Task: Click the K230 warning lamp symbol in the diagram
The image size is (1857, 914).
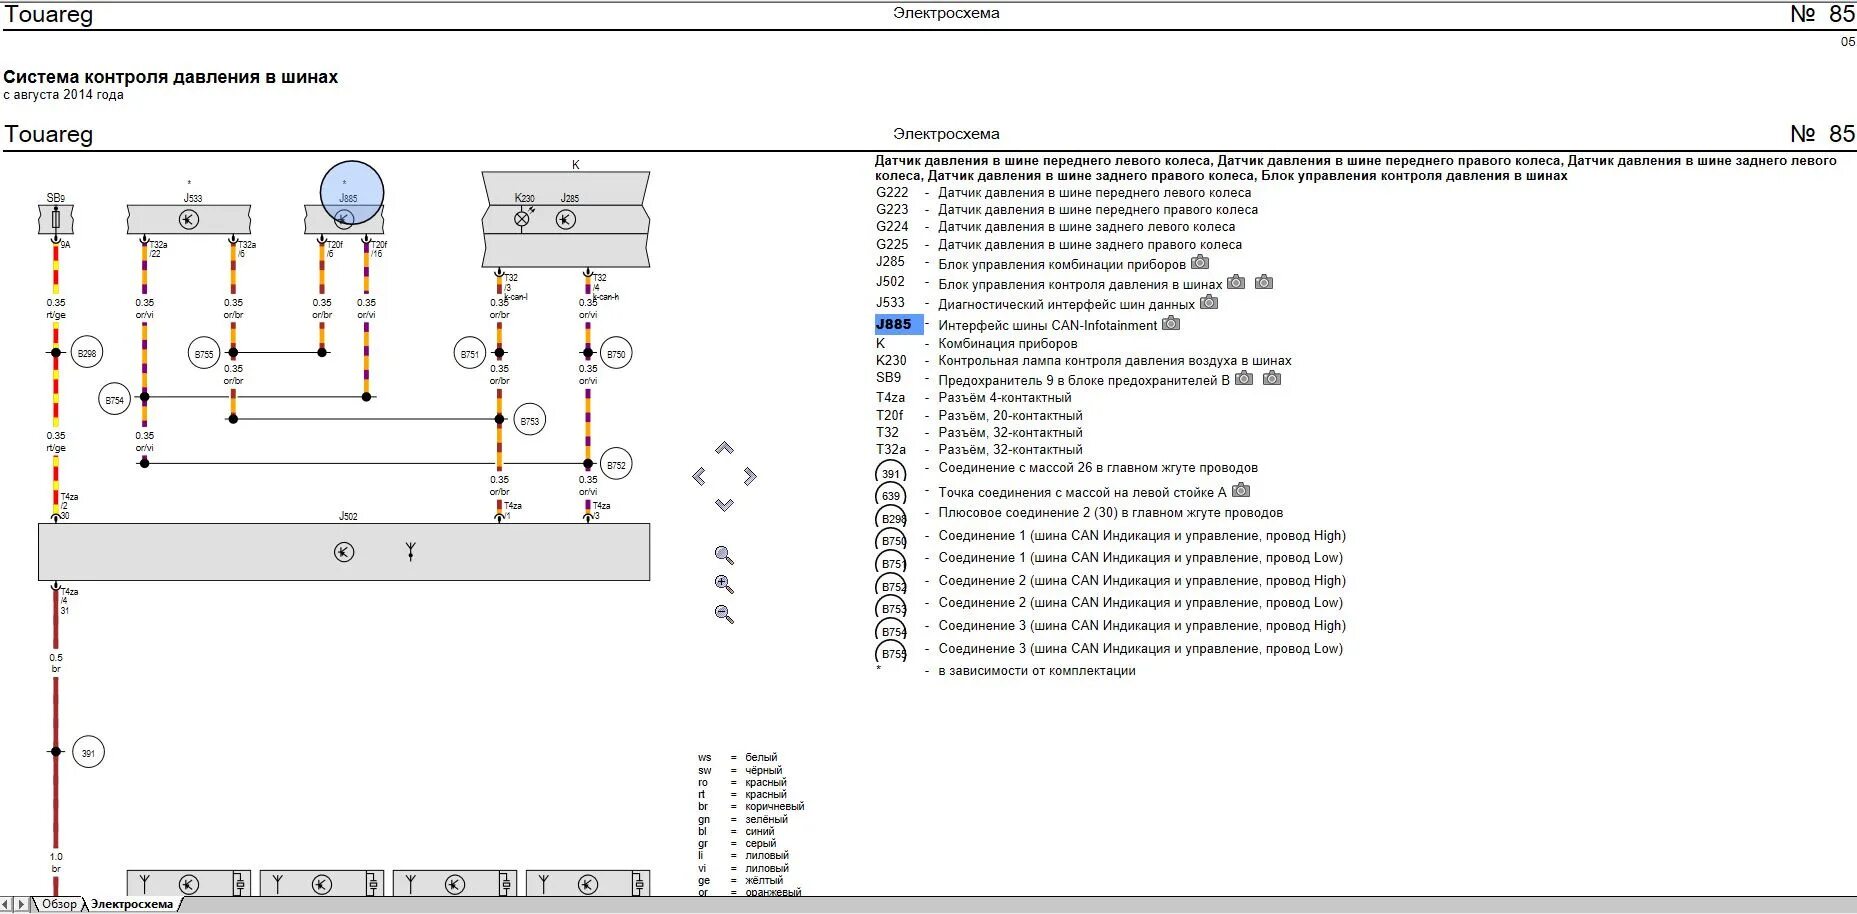Action: (x=521, y=219)
